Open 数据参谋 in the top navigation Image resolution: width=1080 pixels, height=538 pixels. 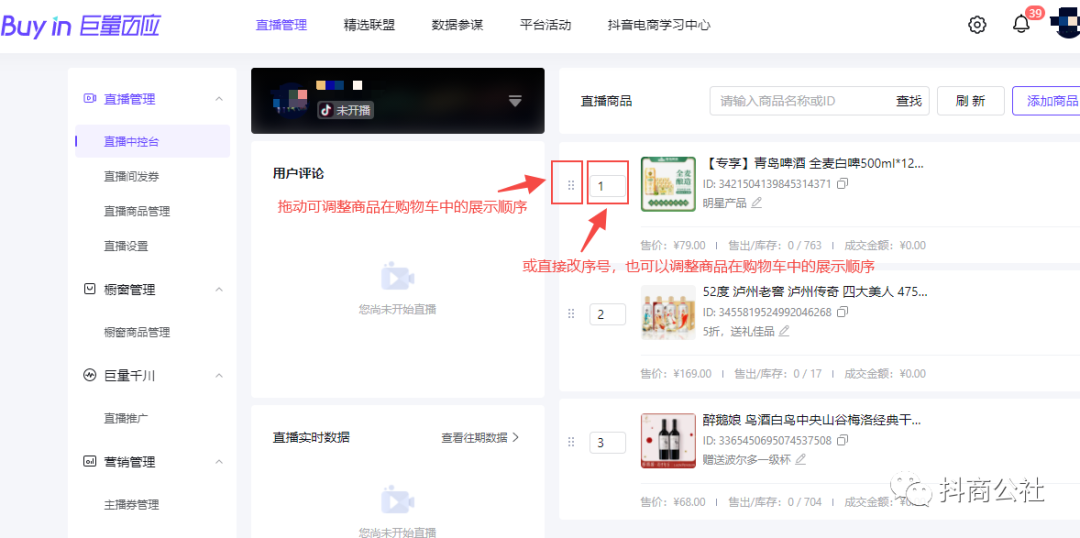(457, 25)
